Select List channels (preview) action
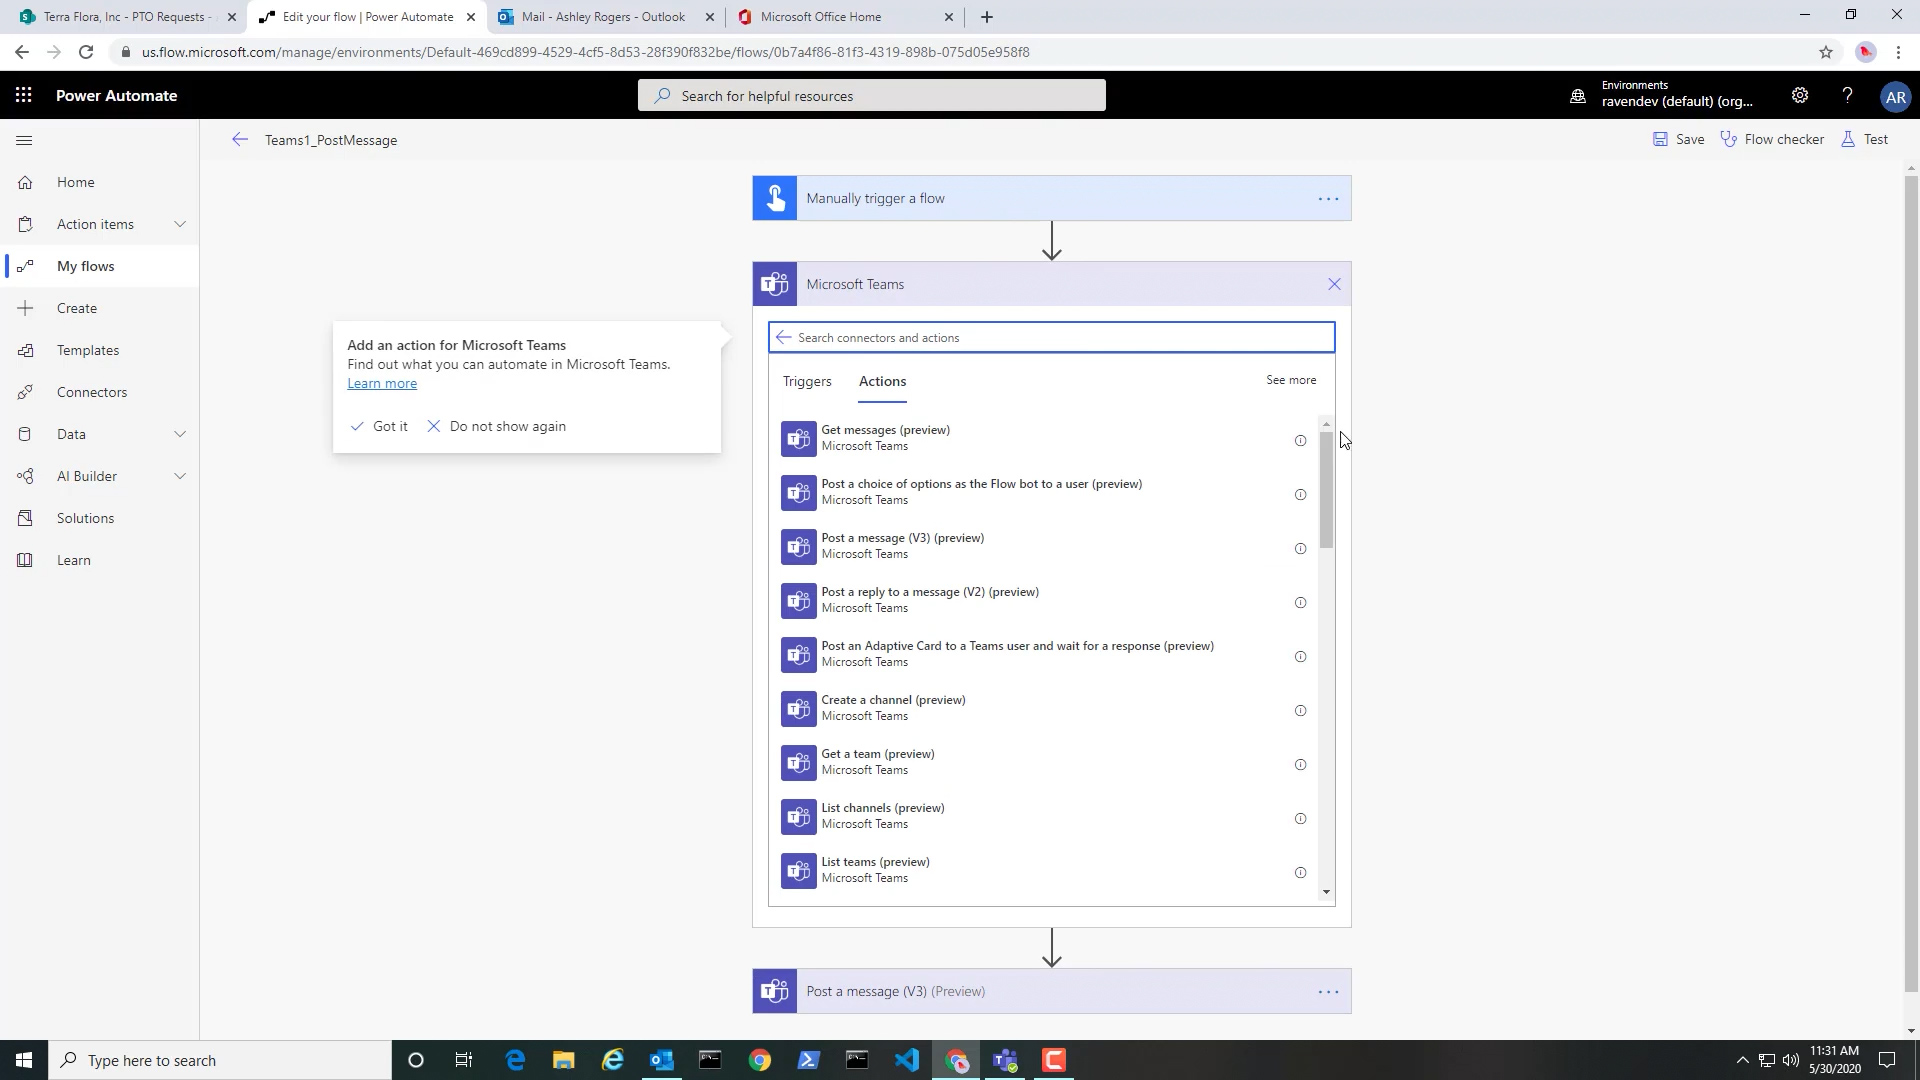This screenshot has height=1080, width=1920. tap(1043, 816)
